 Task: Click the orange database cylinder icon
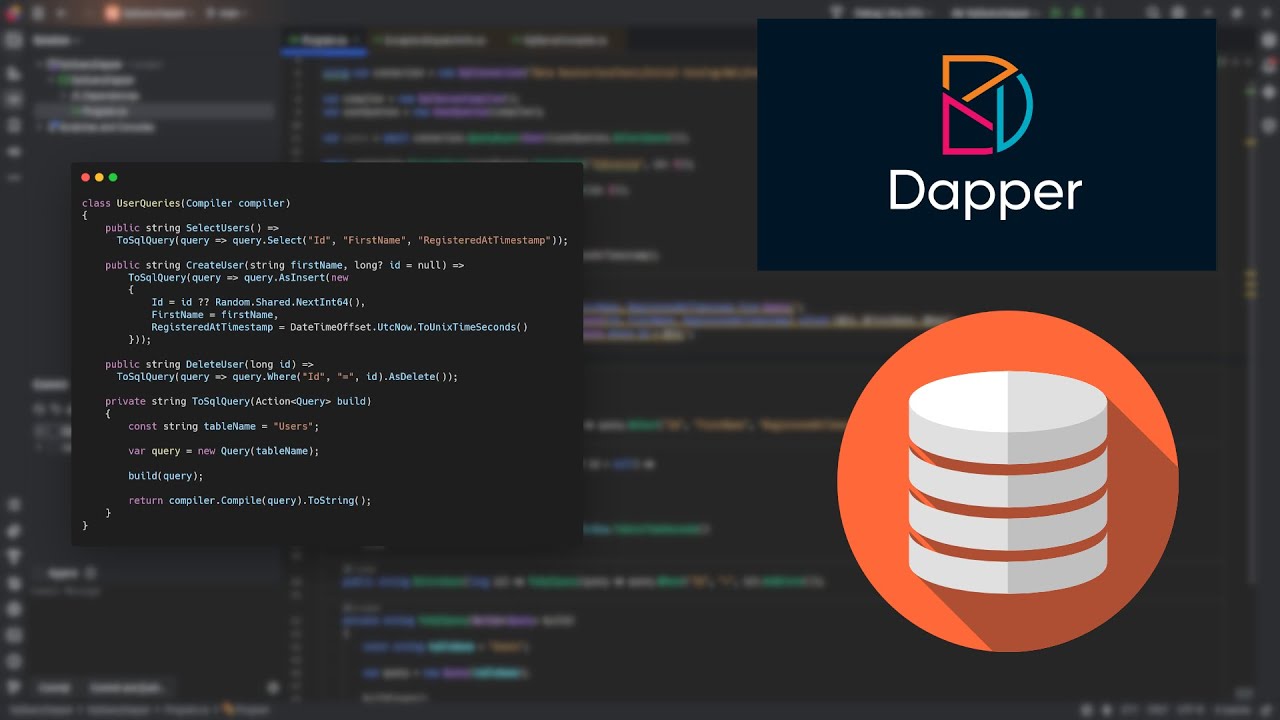point(1008,481)
